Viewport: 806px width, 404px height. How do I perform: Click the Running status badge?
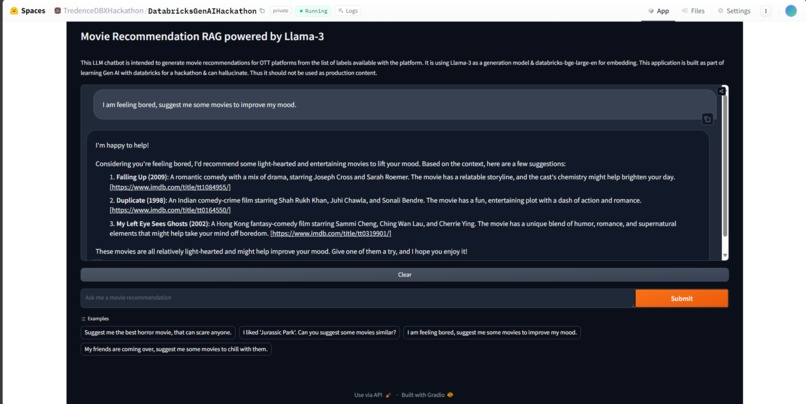(313, 11)
